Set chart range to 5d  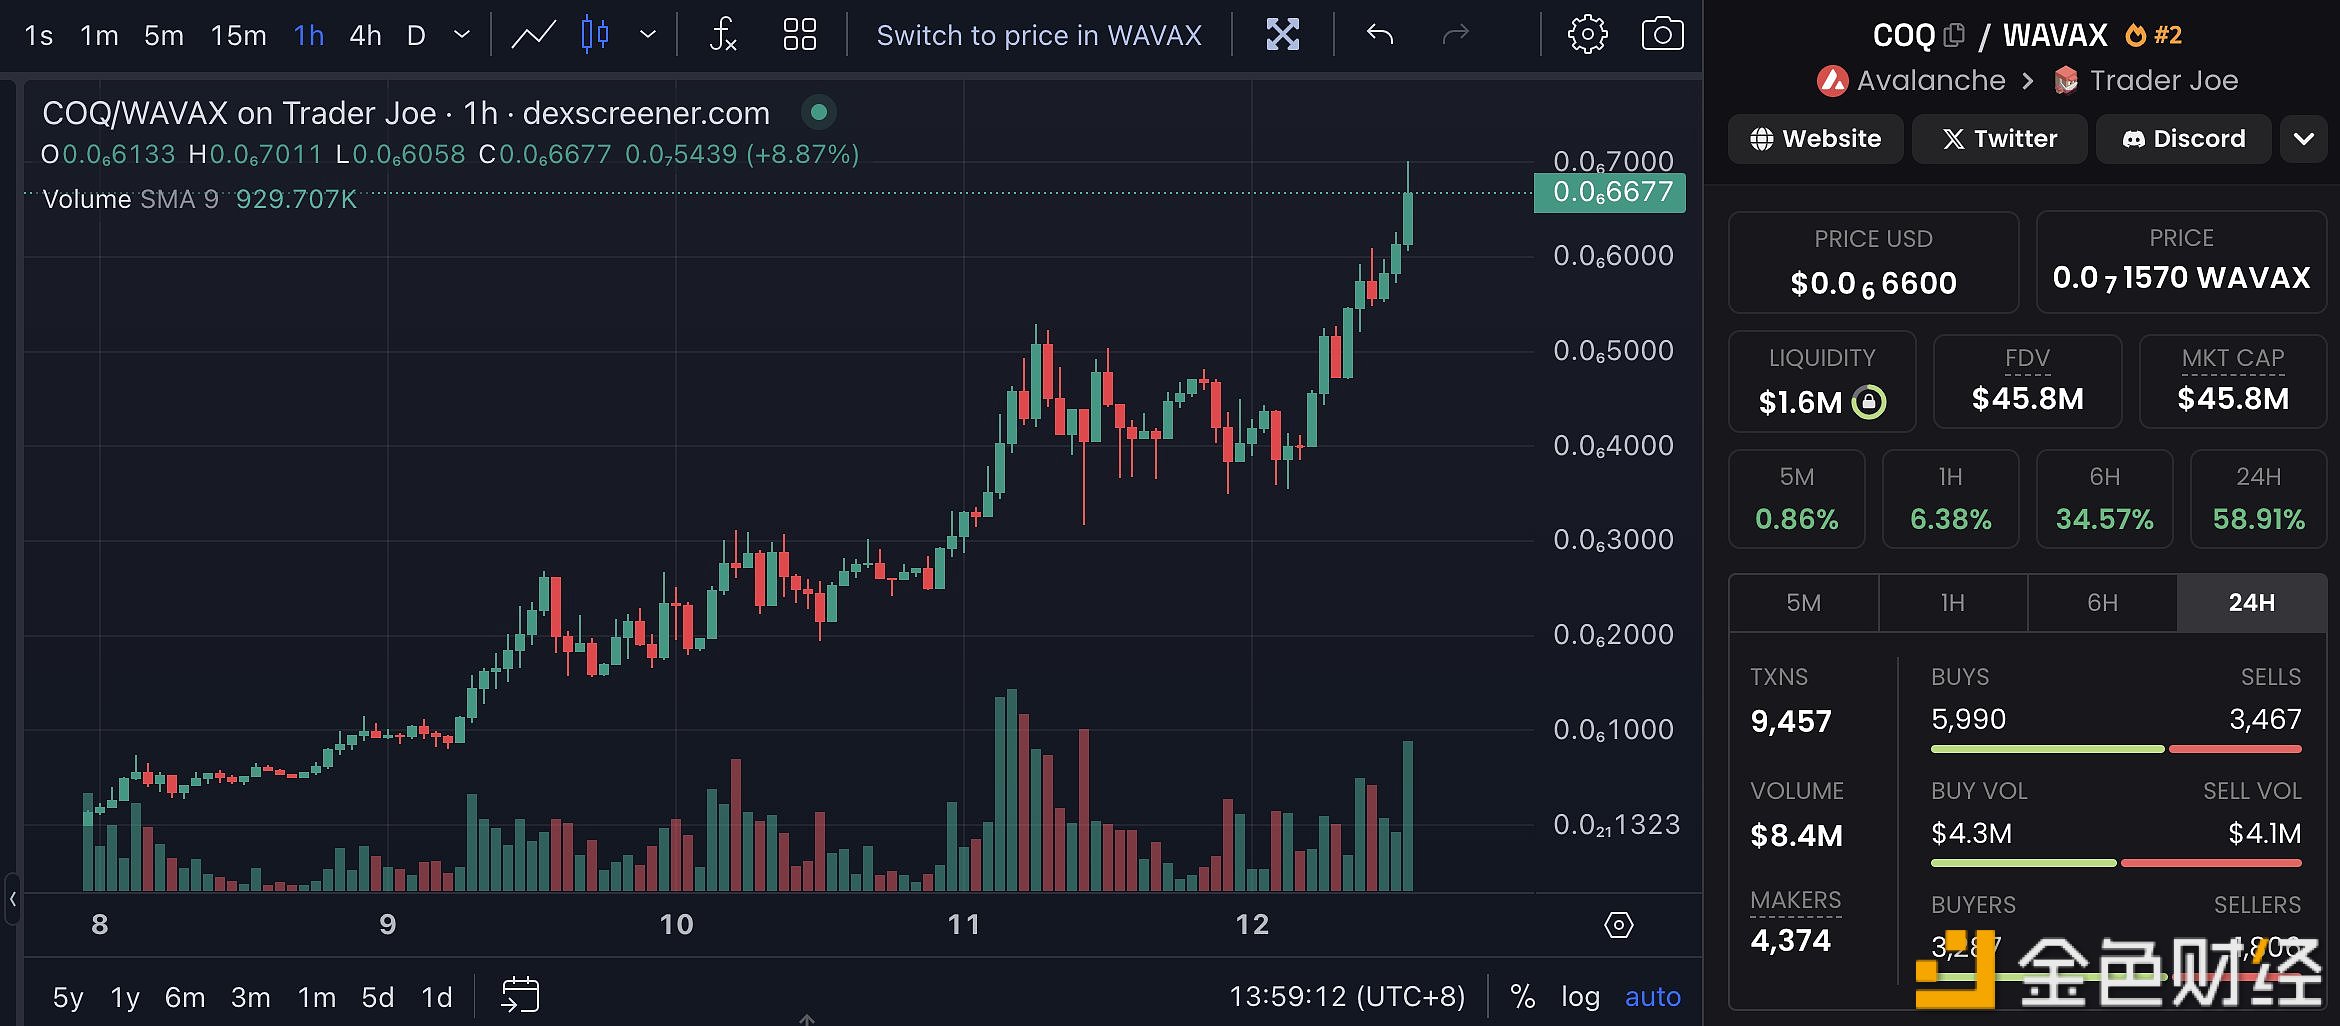tap(378, 997)
